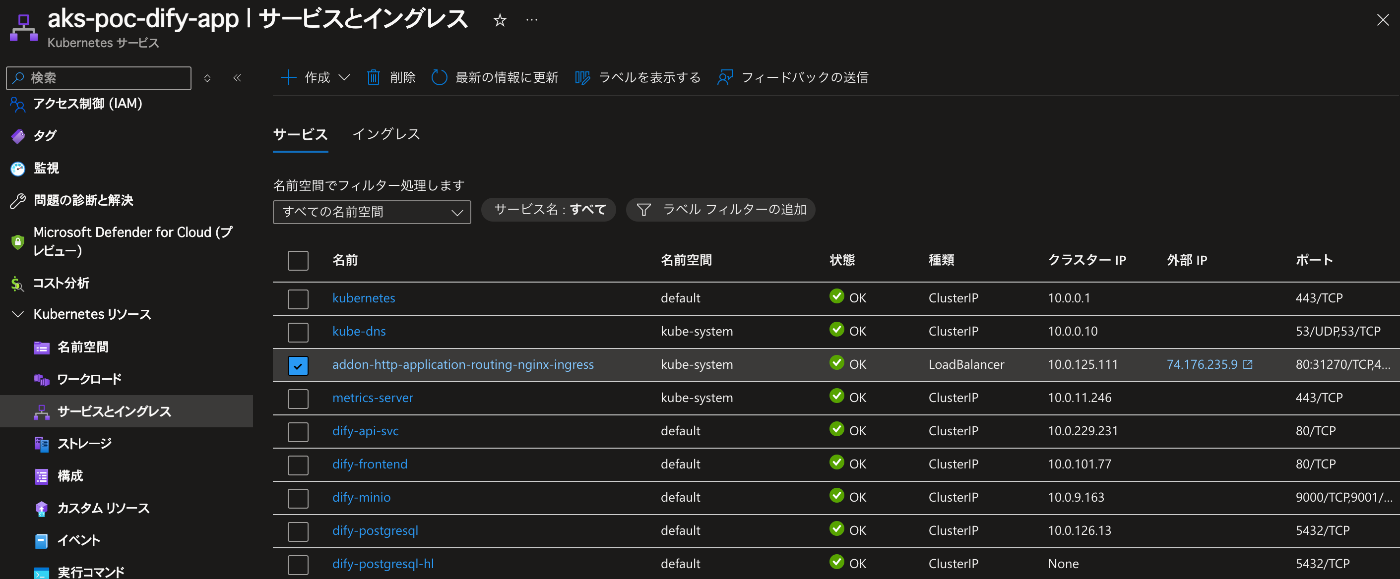Viewport: 1400px width, 579px height.
Task: Click the label filter funnel icon
Action: (x=644, y=210)
